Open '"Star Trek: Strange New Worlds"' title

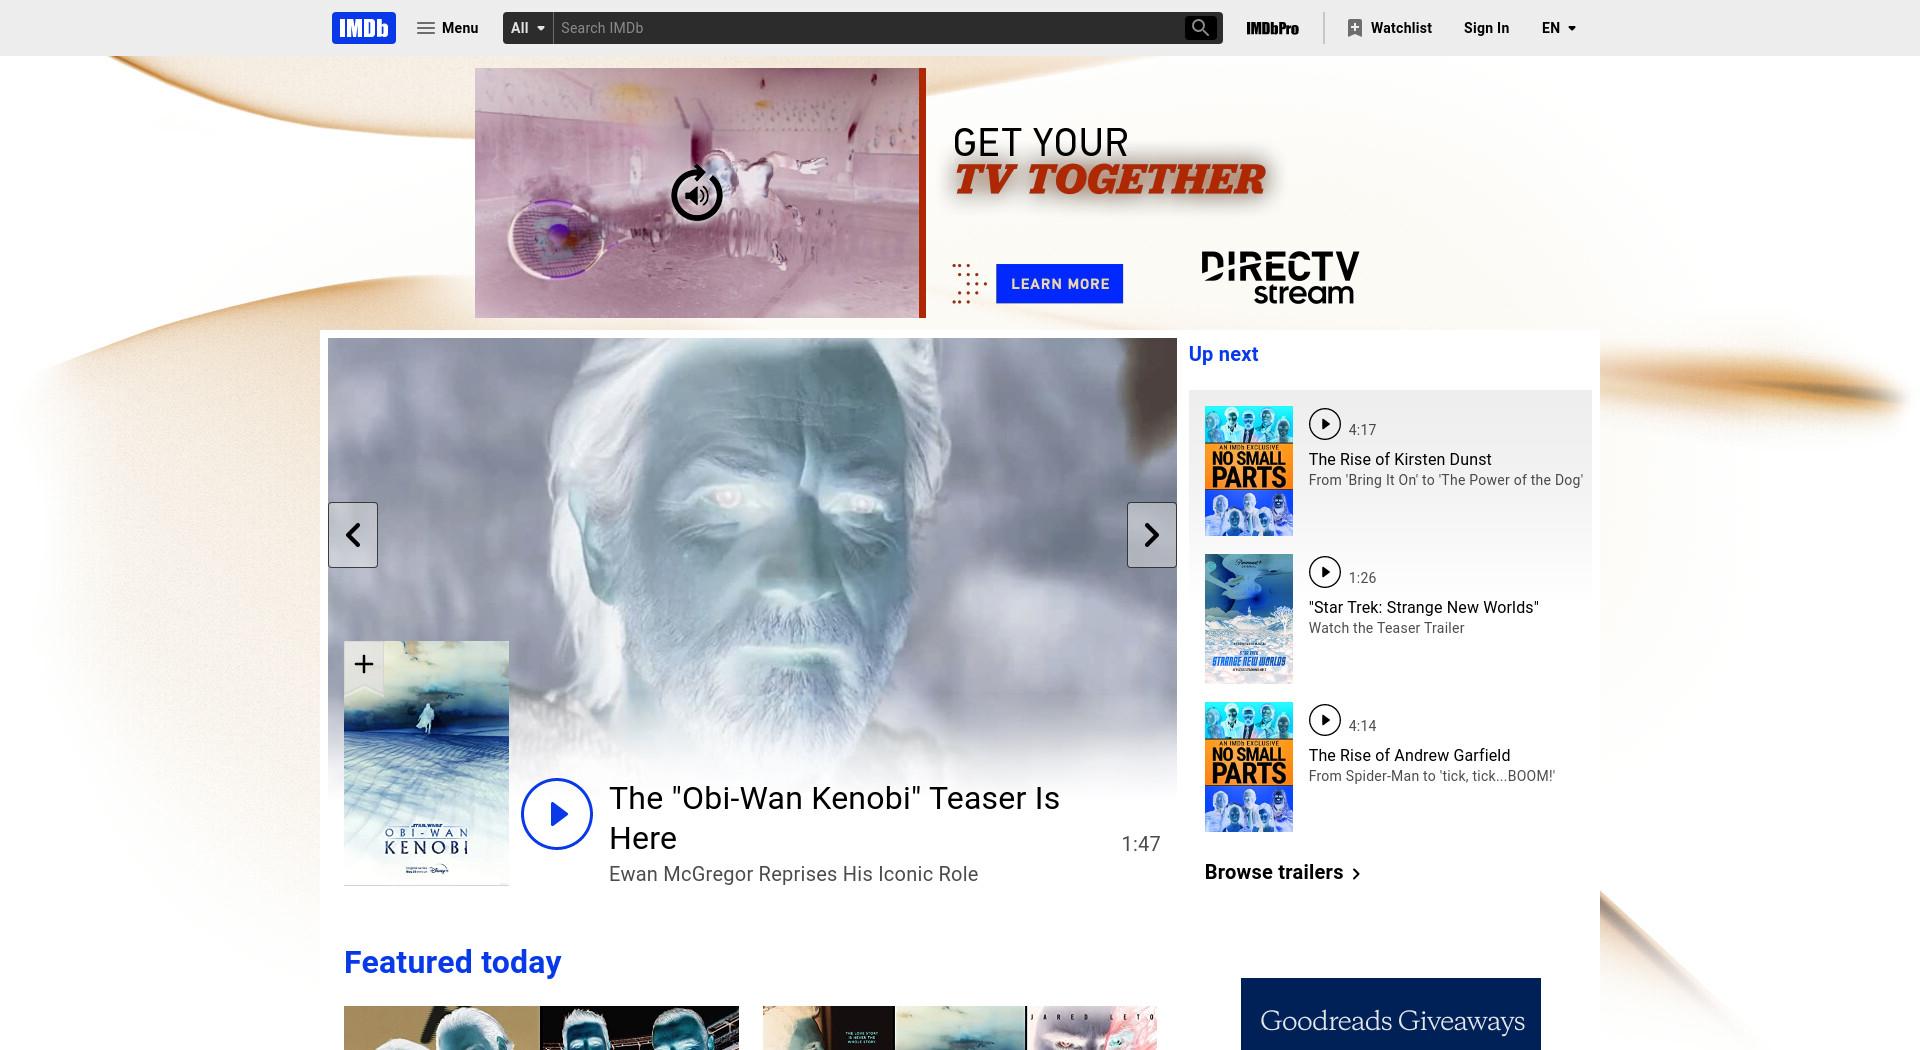(1424, 607)
